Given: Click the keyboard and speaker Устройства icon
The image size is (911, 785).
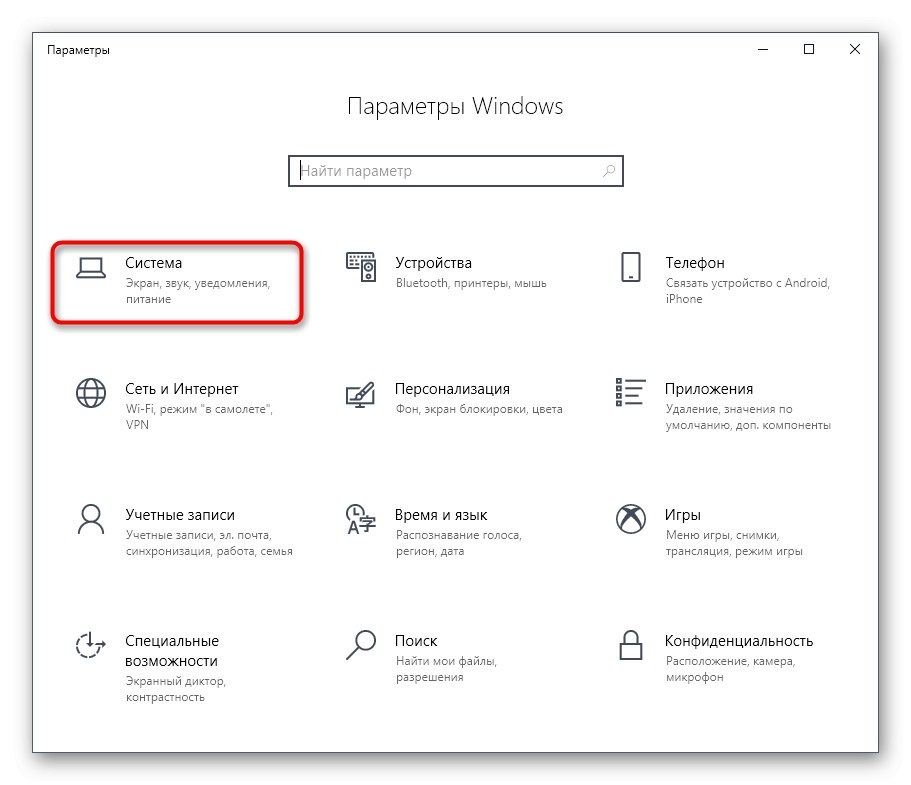Looking at the screenshot, I should coord(361,267).
